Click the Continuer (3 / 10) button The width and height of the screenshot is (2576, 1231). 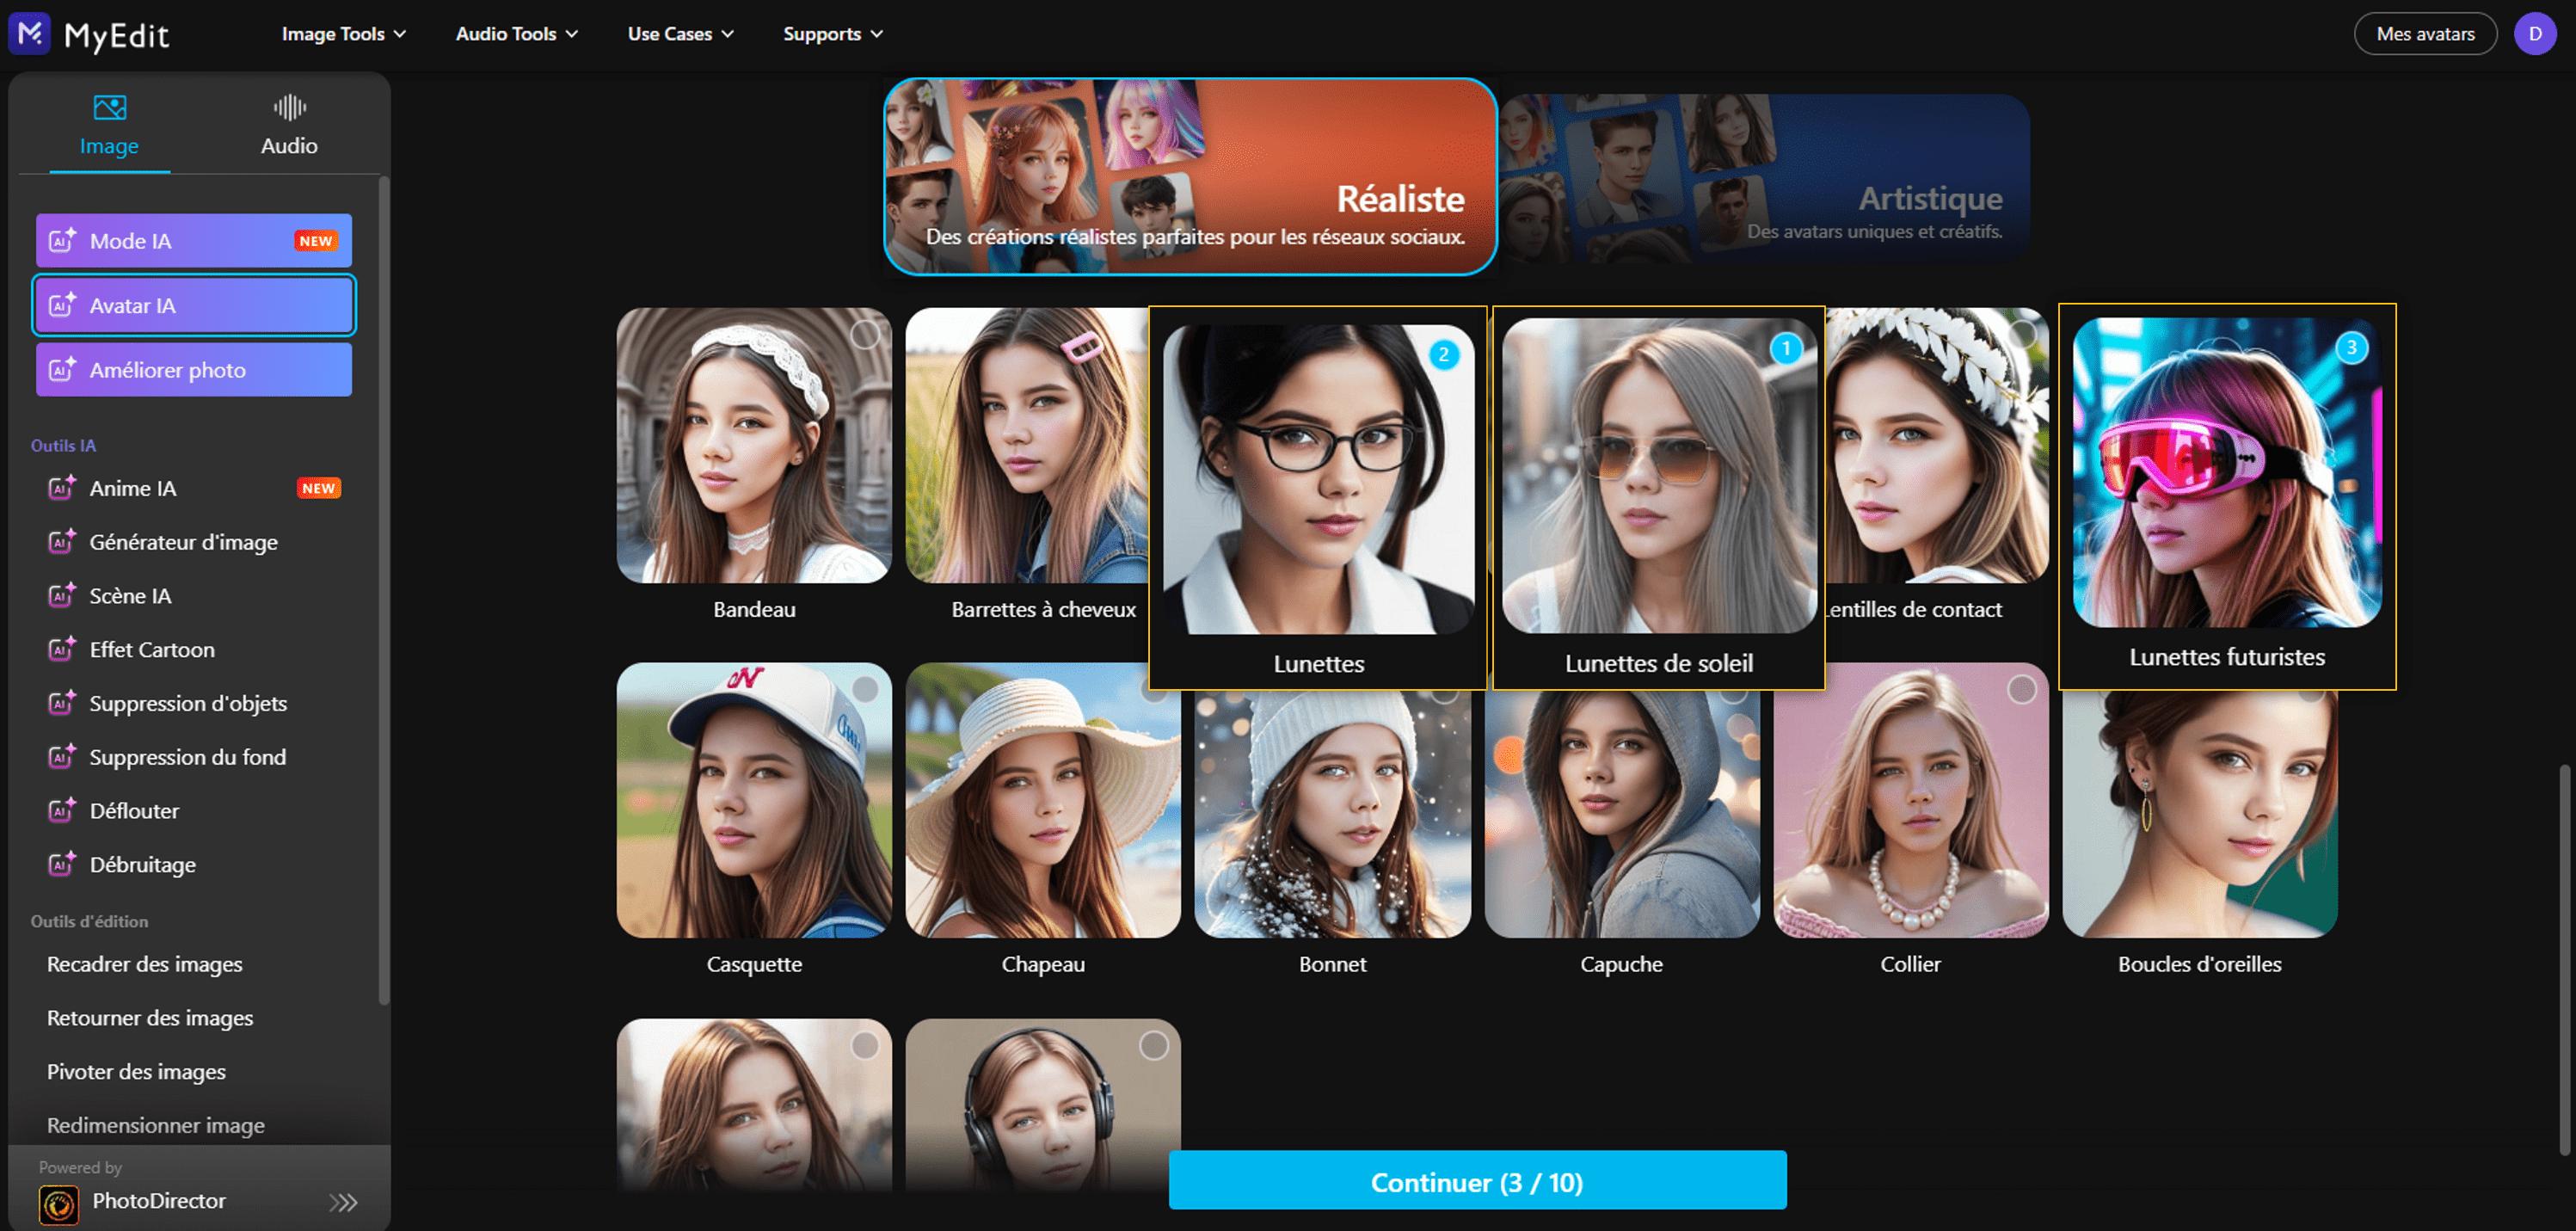1477,1180
